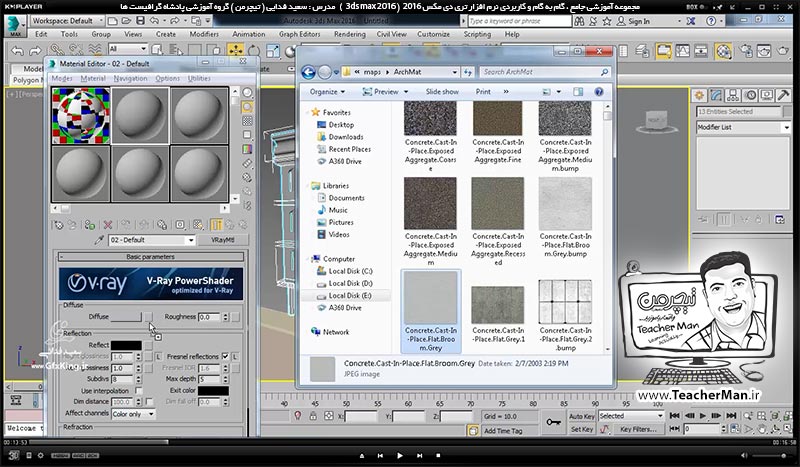Open the Hierarchy panel tab icon

pos(733,95)
